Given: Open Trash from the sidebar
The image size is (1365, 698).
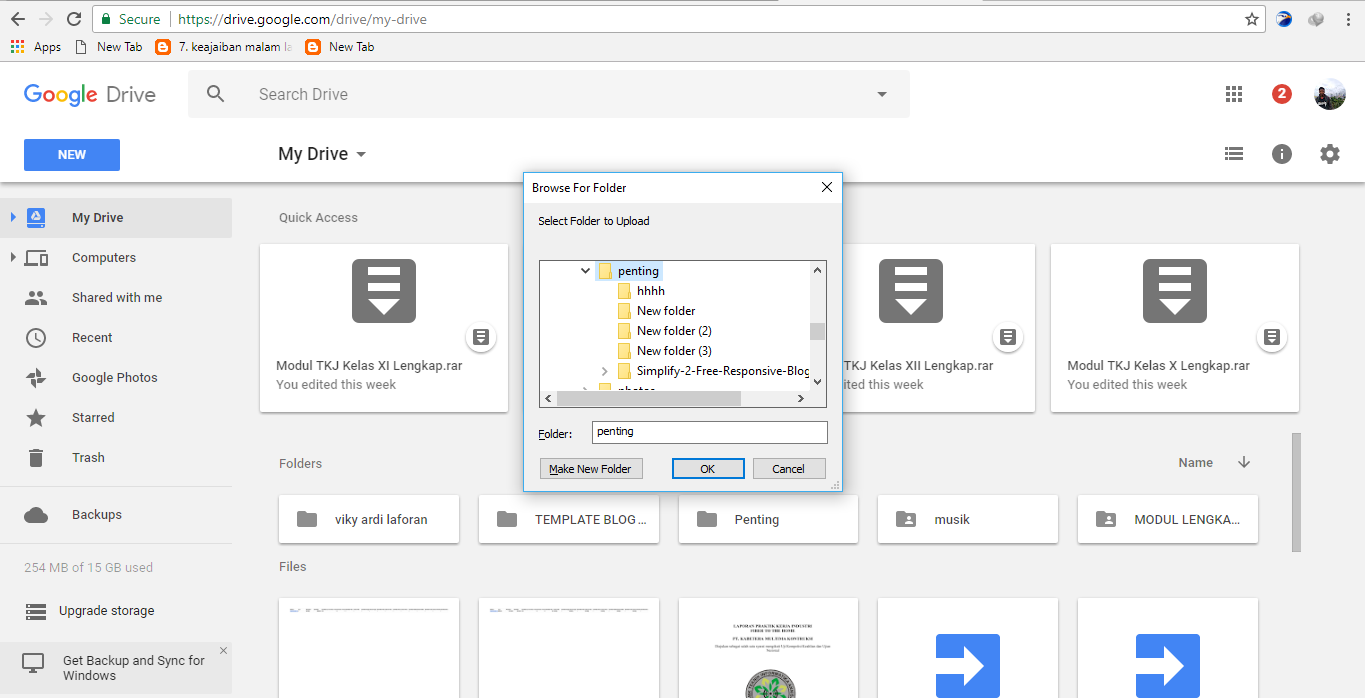Looking at the screenshot, I should pos(87,457).
